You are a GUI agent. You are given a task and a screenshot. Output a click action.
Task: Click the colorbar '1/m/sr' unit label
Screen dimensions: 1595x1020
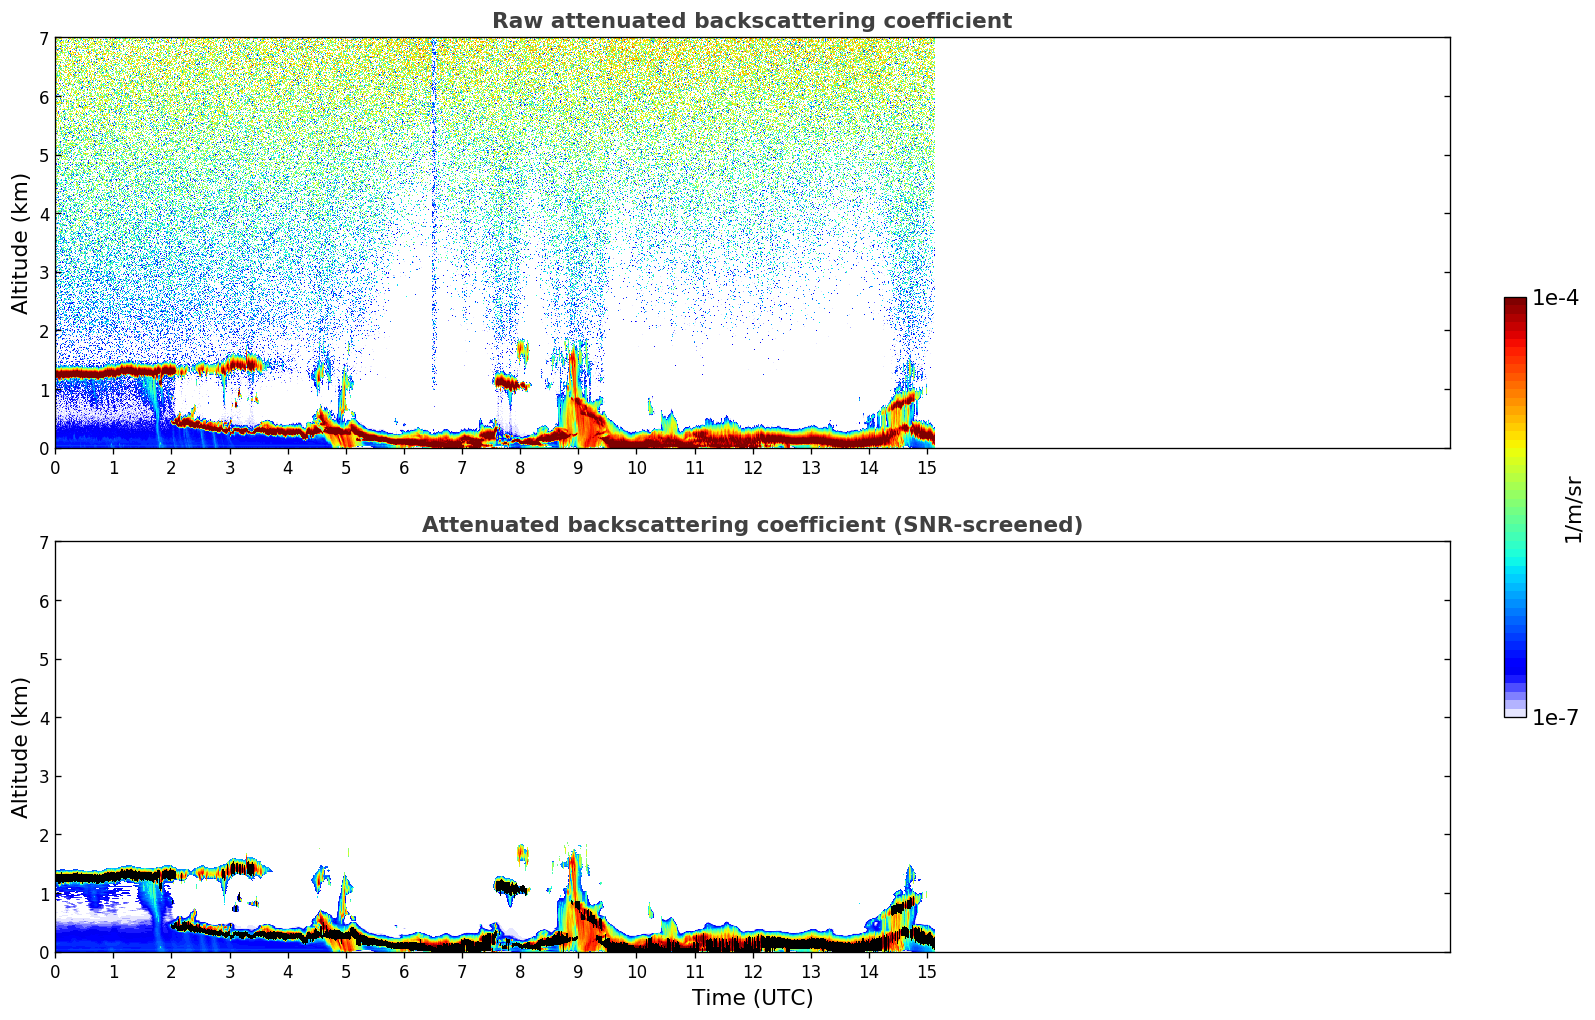coord(1573,509)
